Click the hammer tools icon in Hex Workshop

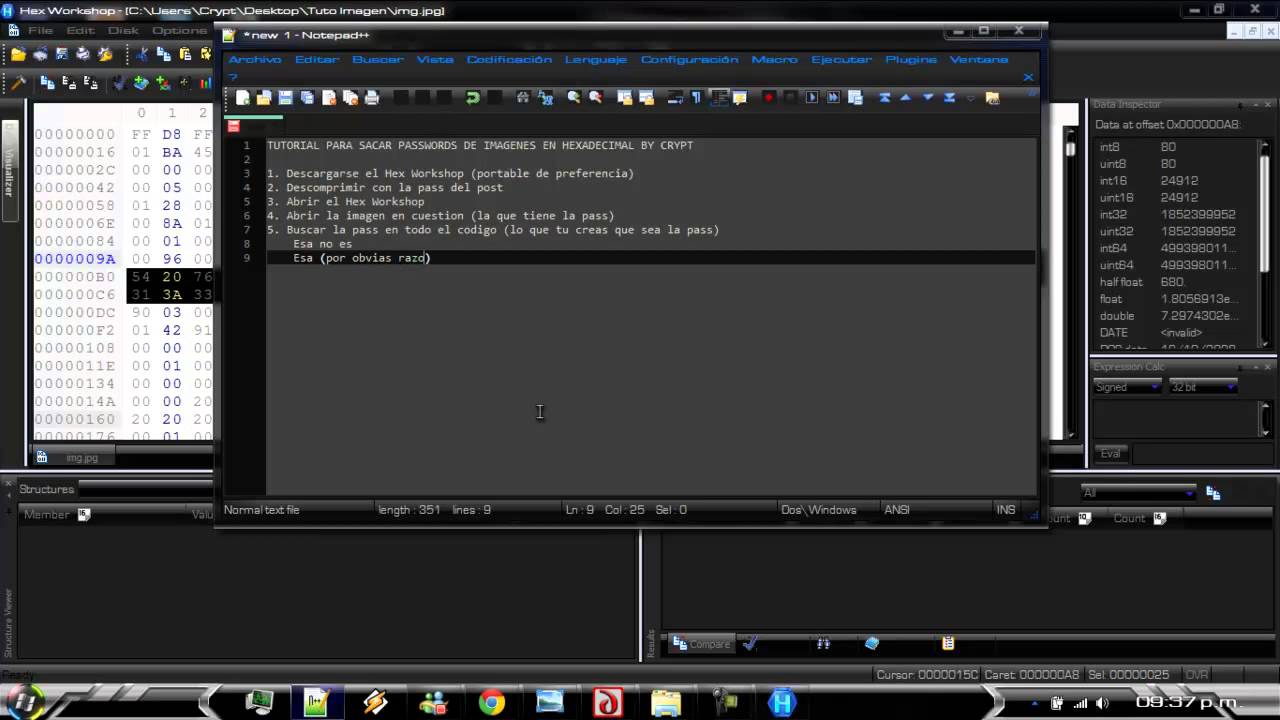click(x=18, y=82)
